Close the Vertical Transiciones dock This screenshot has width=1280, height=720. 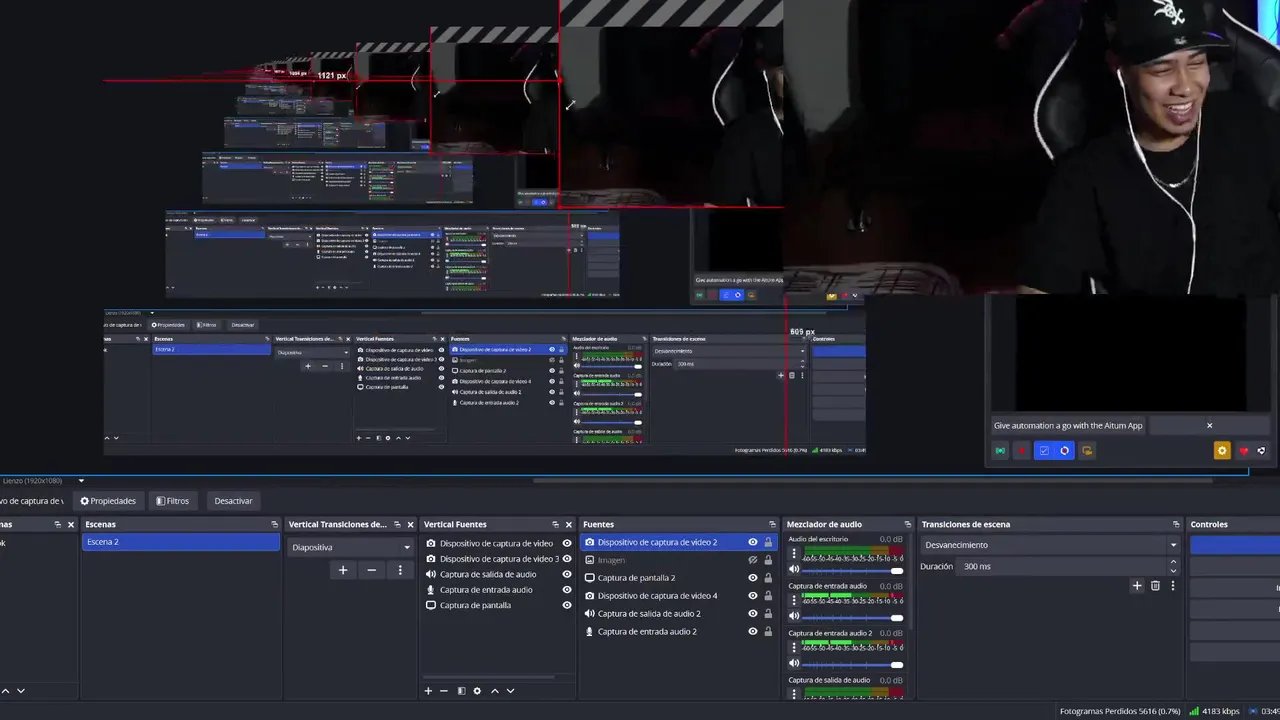(410, 524)
